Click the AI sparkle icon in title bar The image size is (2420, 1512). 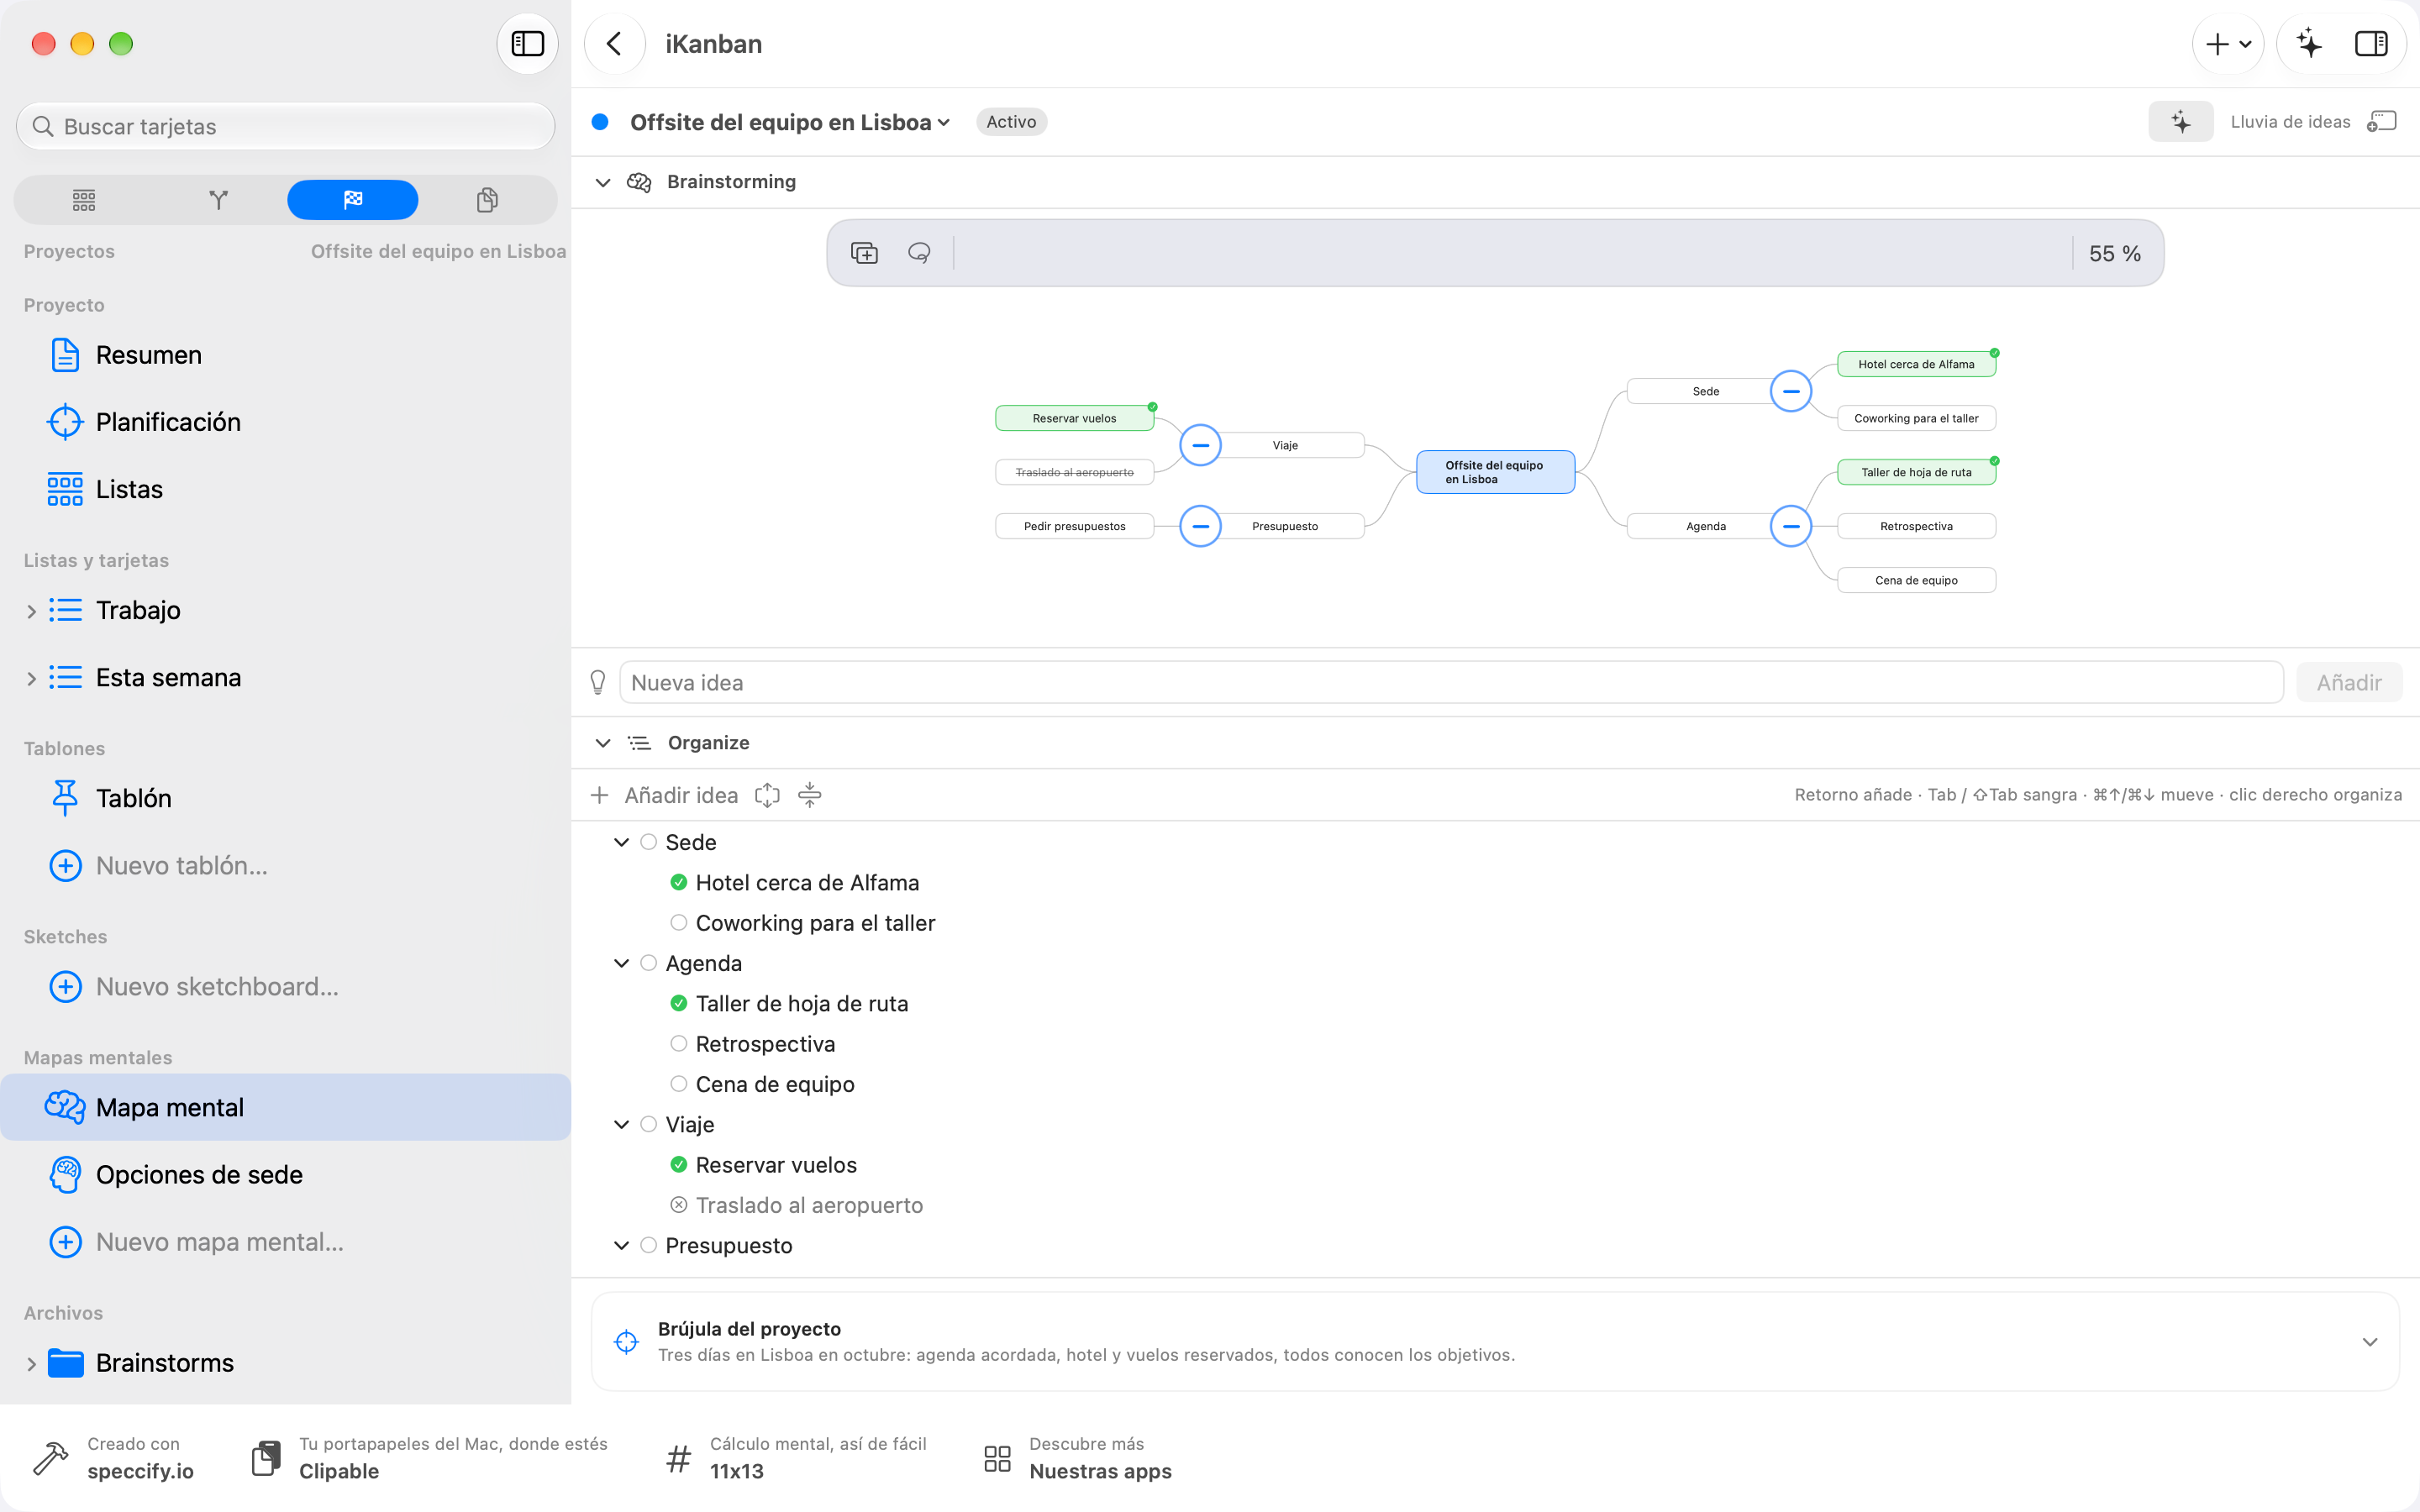tap(2309, 44)
